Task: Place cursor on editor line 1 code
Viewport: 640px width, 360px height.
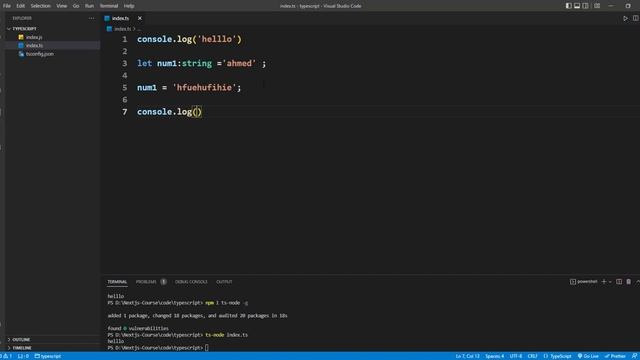Action: point(189,39)
